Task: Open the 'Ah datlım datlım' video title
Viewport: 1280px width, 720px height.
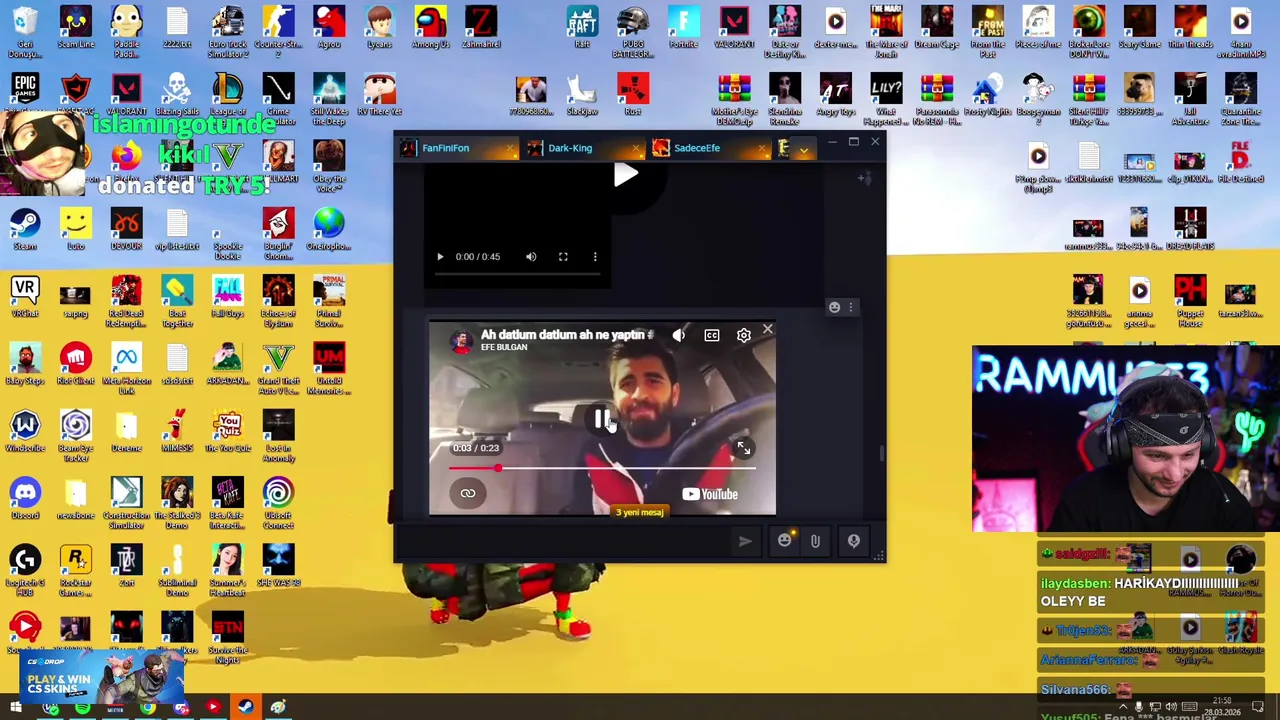Action: click(566, 335)
